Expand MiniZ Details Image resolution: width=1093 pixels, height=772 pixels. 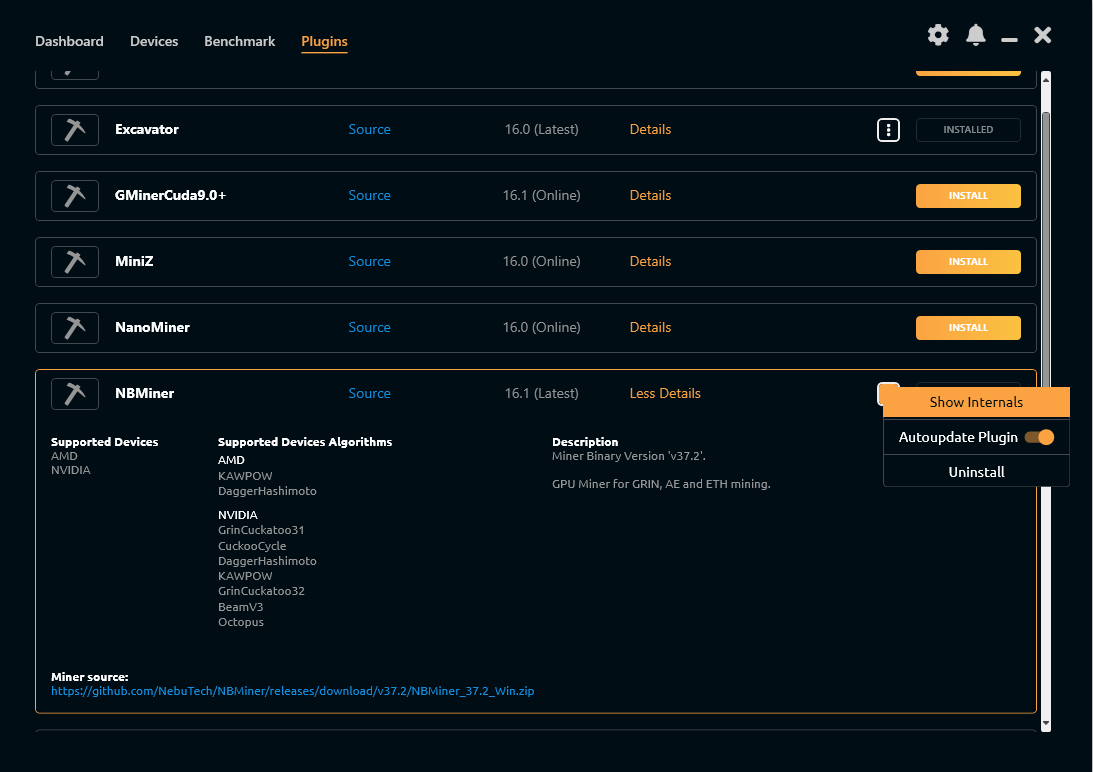coord(650,261)
